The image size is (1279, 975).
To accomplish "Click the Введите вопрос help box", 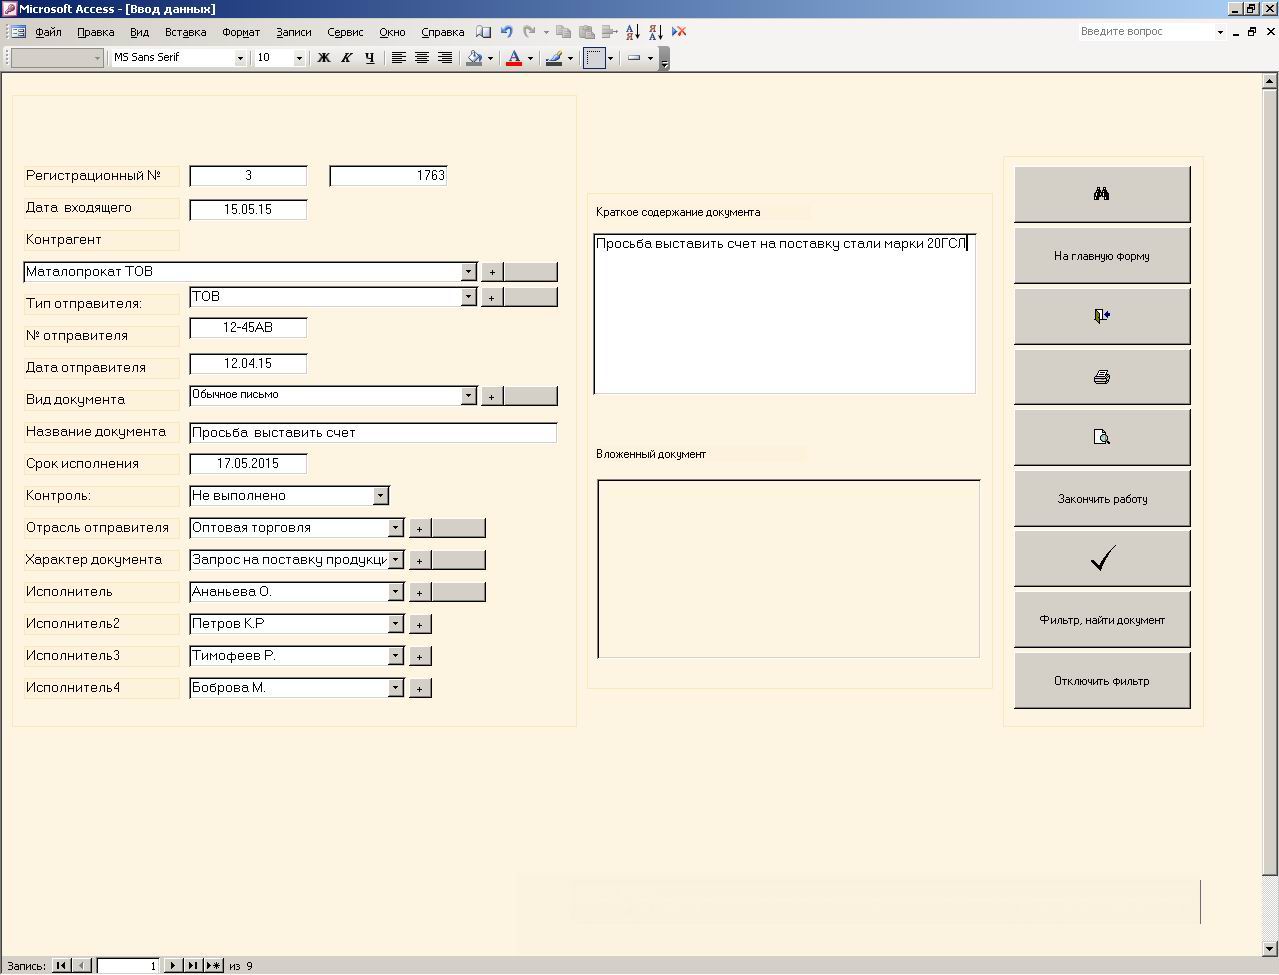I will (x=1145, y=32).
